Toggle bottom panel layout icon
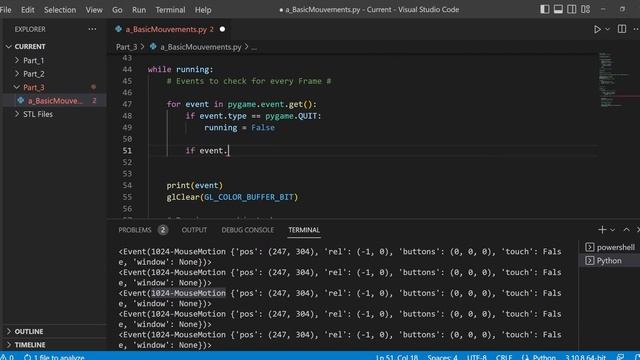 click(x=558, y=9)
